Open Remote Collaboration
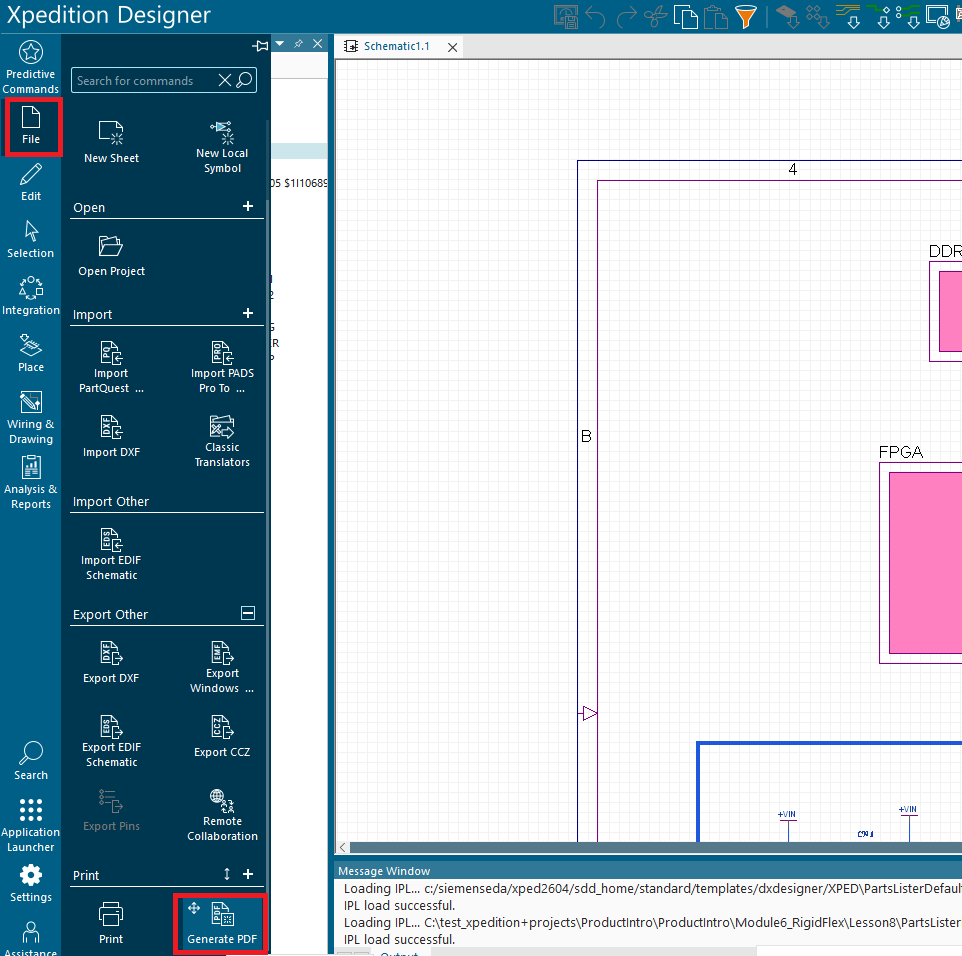Viewport: 962px width, 956px height. coord(222,815)
